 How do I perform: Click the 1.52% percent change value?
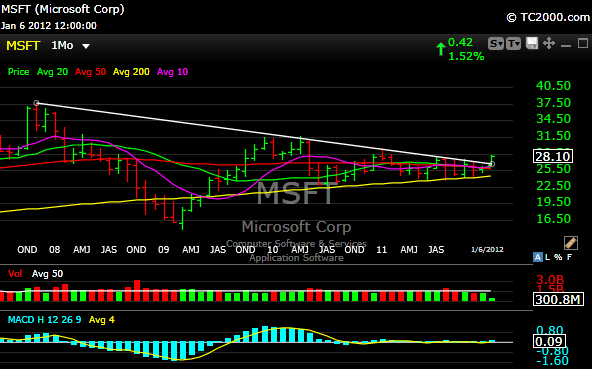[466, 56]
